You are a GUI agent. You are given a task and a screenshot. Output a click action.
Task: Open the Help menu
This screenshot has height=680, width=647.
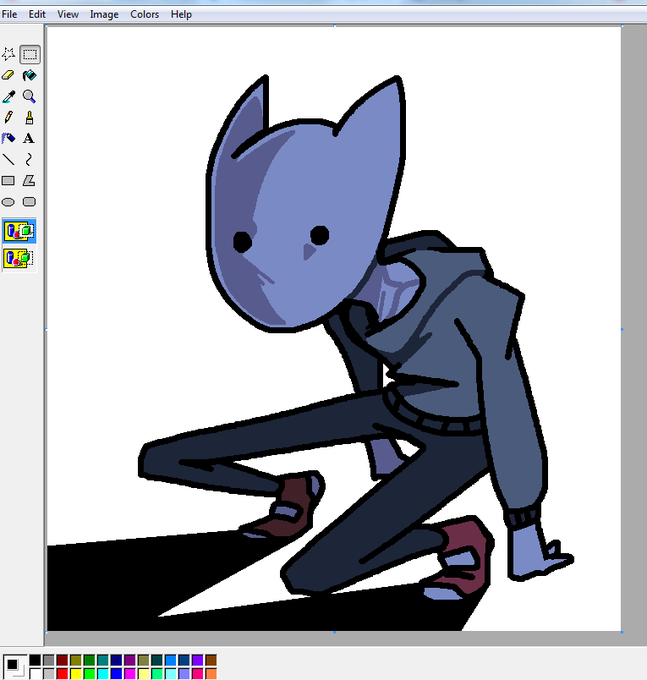point(181,14)
